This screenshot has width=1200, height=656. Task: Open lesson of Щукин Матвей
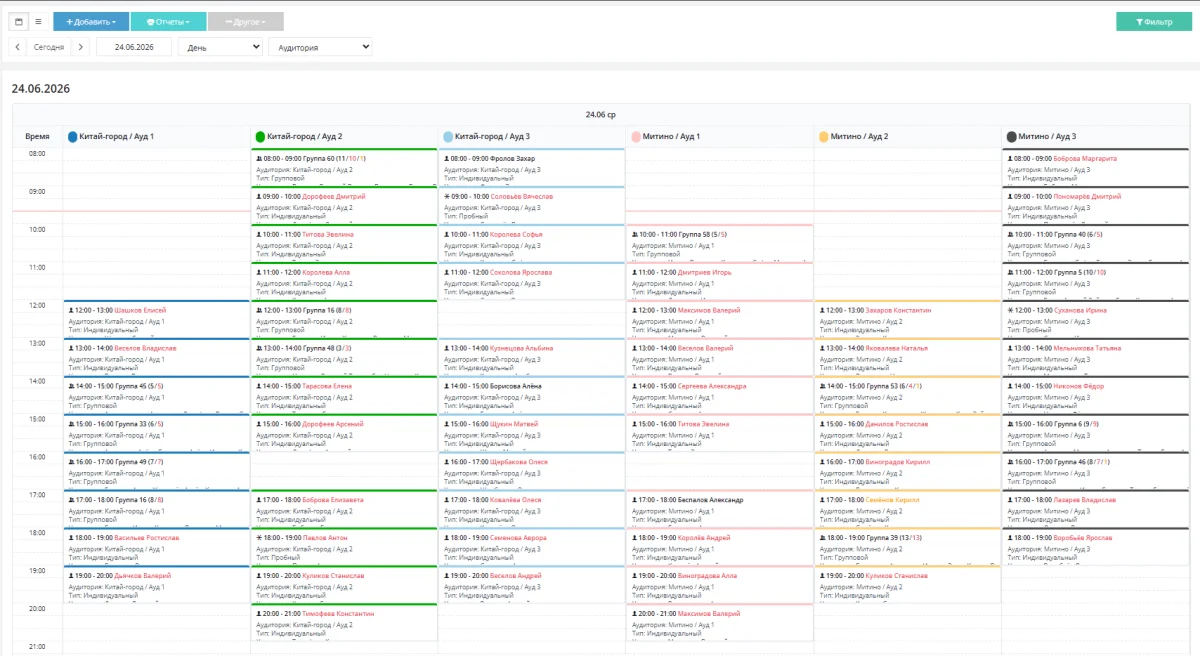click(532, 433)
